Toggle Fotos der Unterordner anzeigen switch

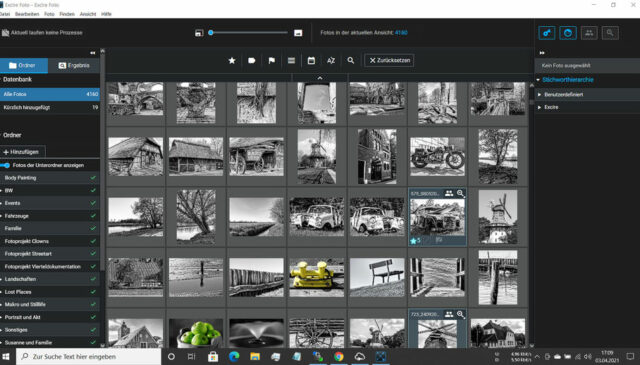[x=5, y=165]
